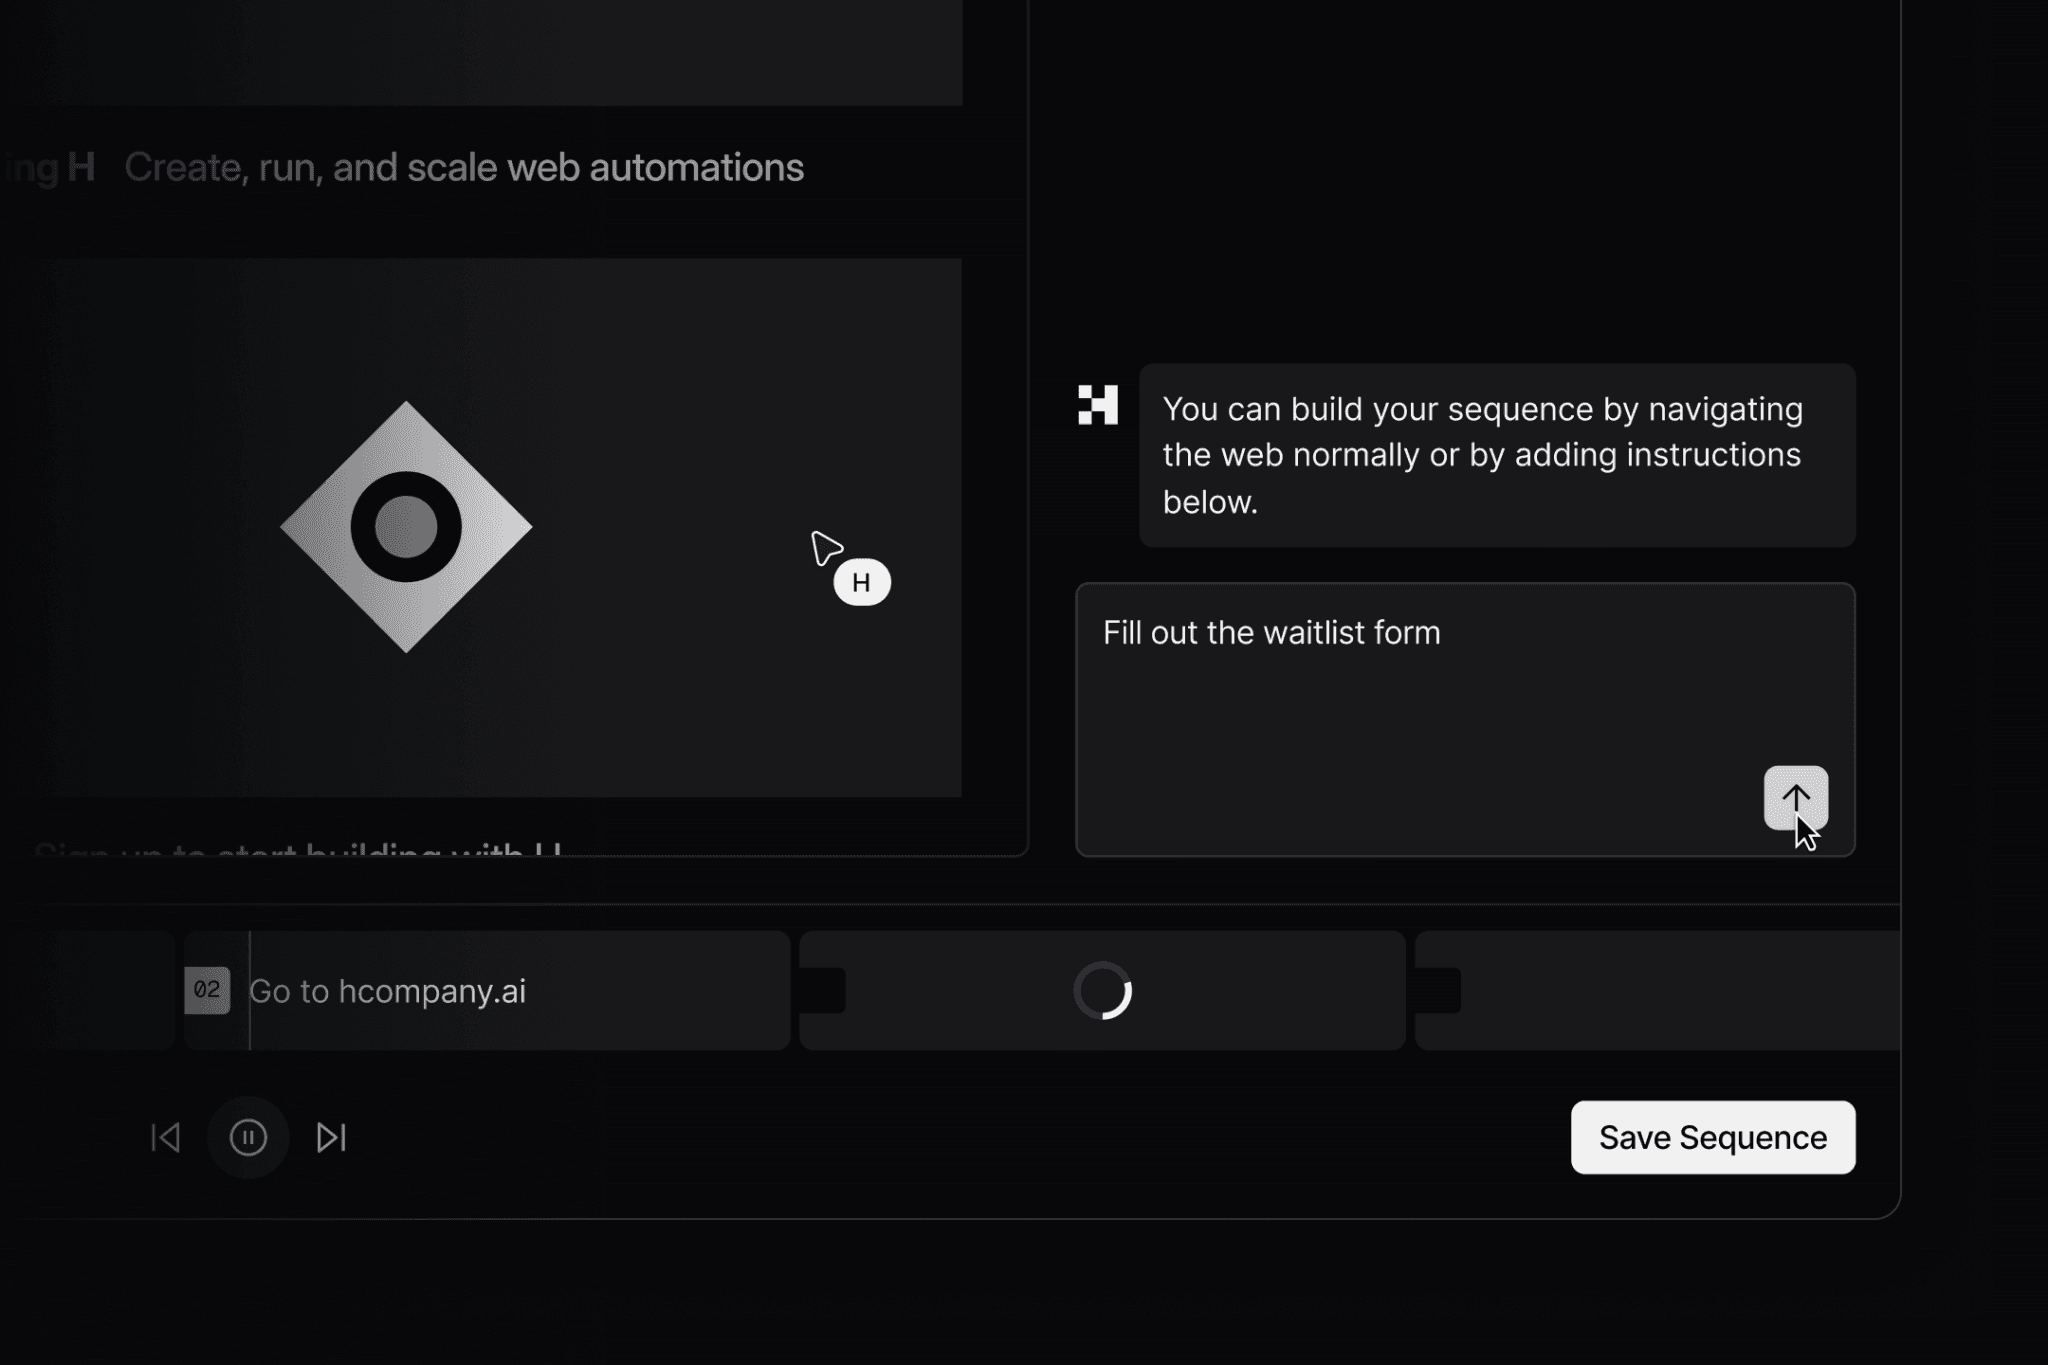Click the 'Create, run, and scale web automations' heading
The height and width of the screenshot is (1365, 2048).
(x=463, y=167)
